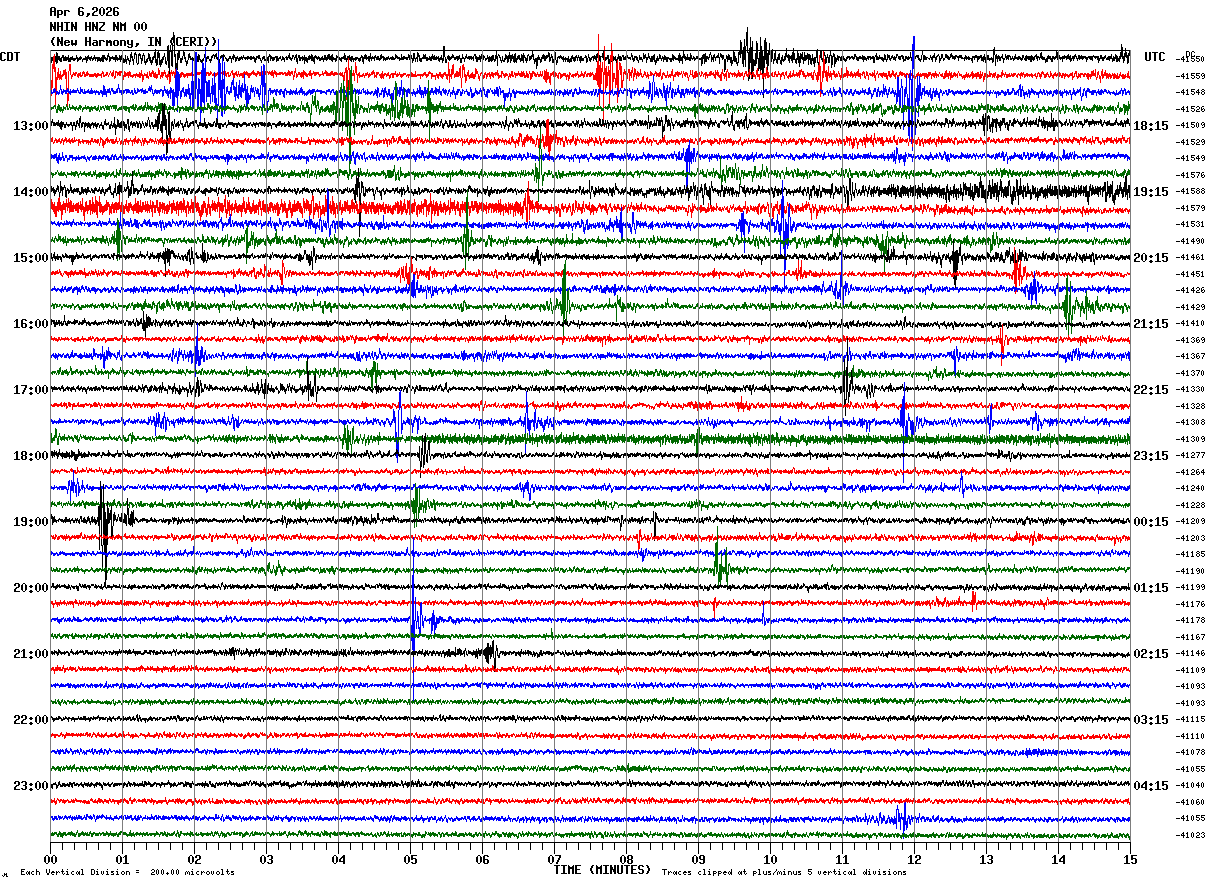Image resolution: width=1210 pixels, height=886 pixels.
Task: Click the DC offset value "-41461"
Action: [1190, 257]
